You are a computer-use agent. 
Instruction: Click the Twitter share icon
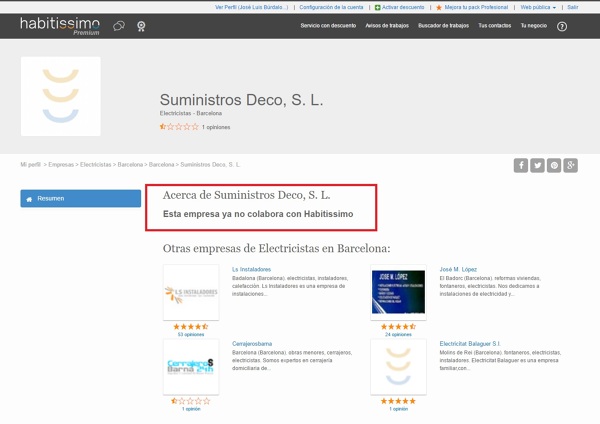(x=537, y=165)
